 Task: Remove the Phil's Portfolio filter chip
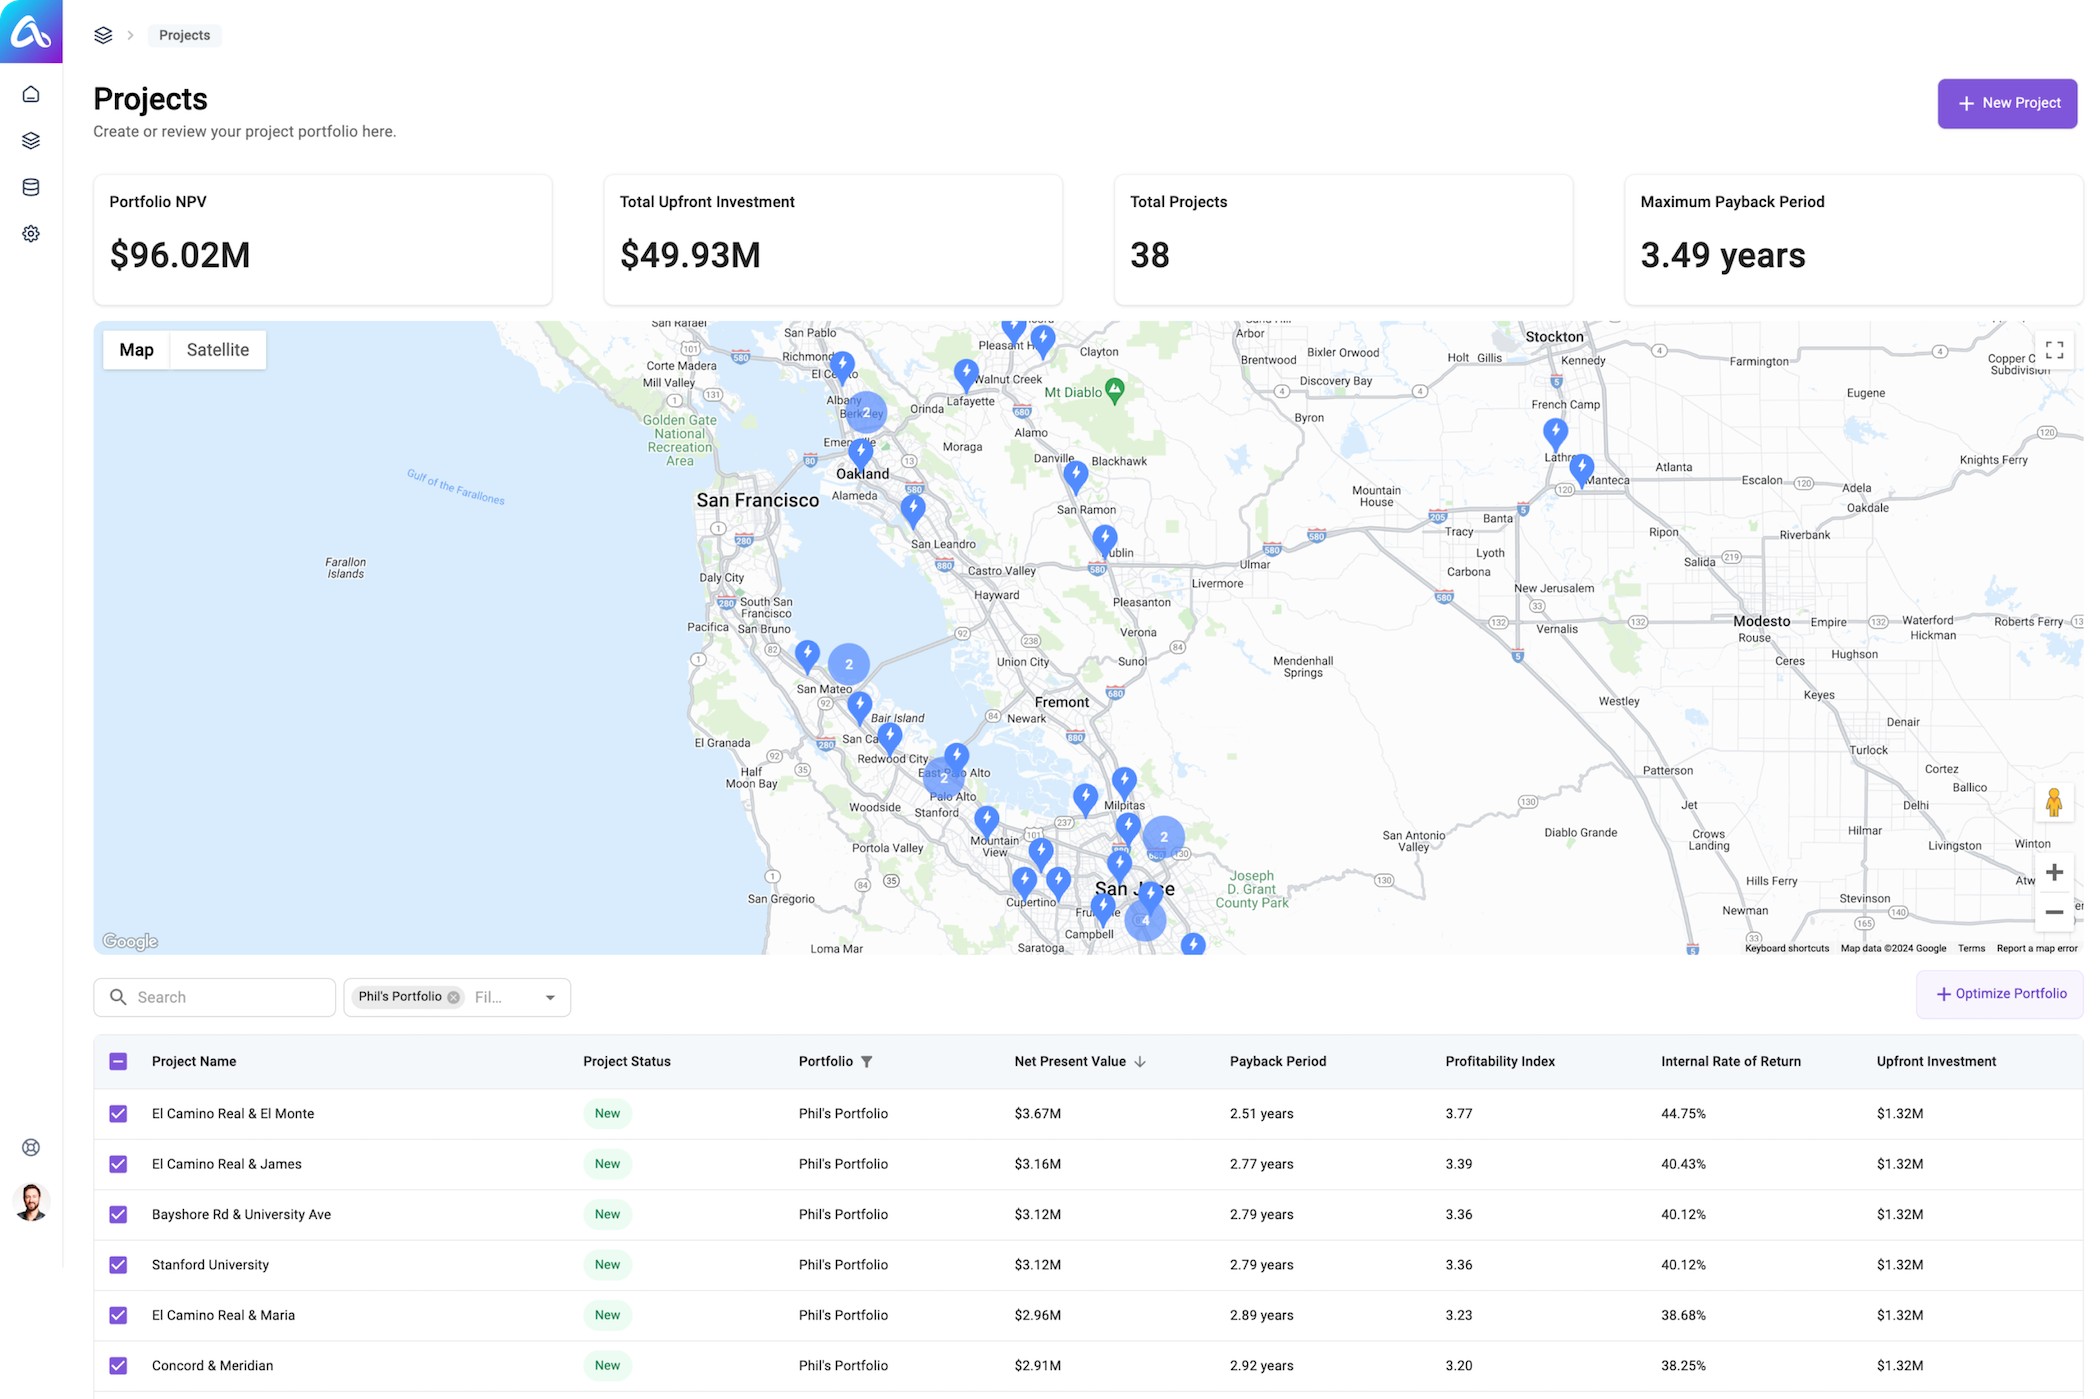pyautogui.click(x=452, y=996)
